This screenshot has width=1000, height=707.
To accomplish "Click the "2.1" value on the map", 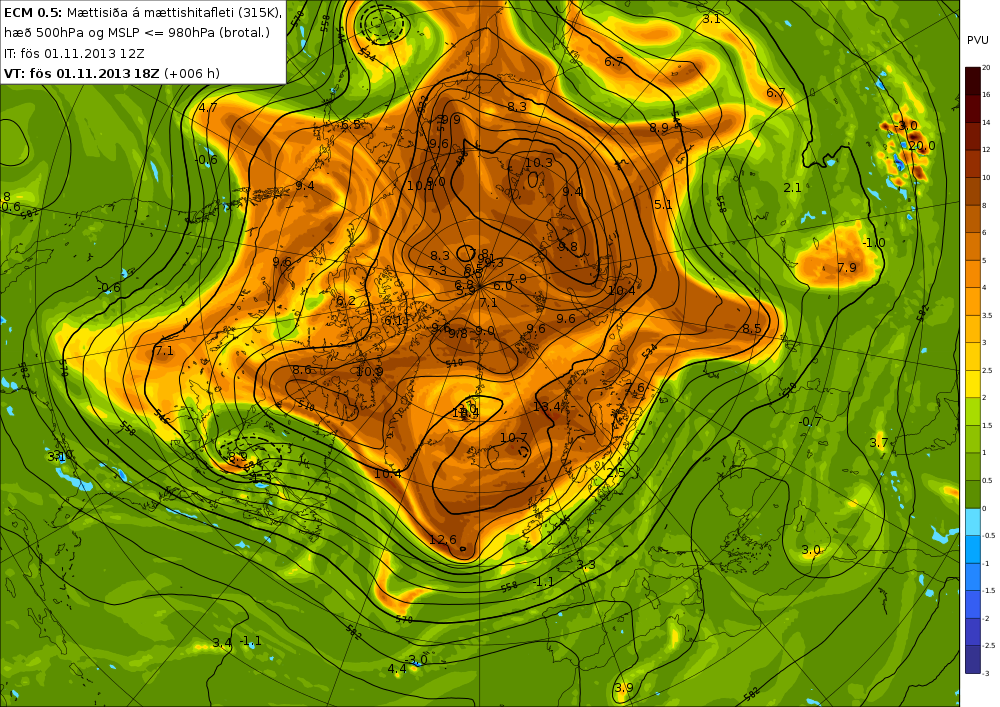I will pos(792,188).
